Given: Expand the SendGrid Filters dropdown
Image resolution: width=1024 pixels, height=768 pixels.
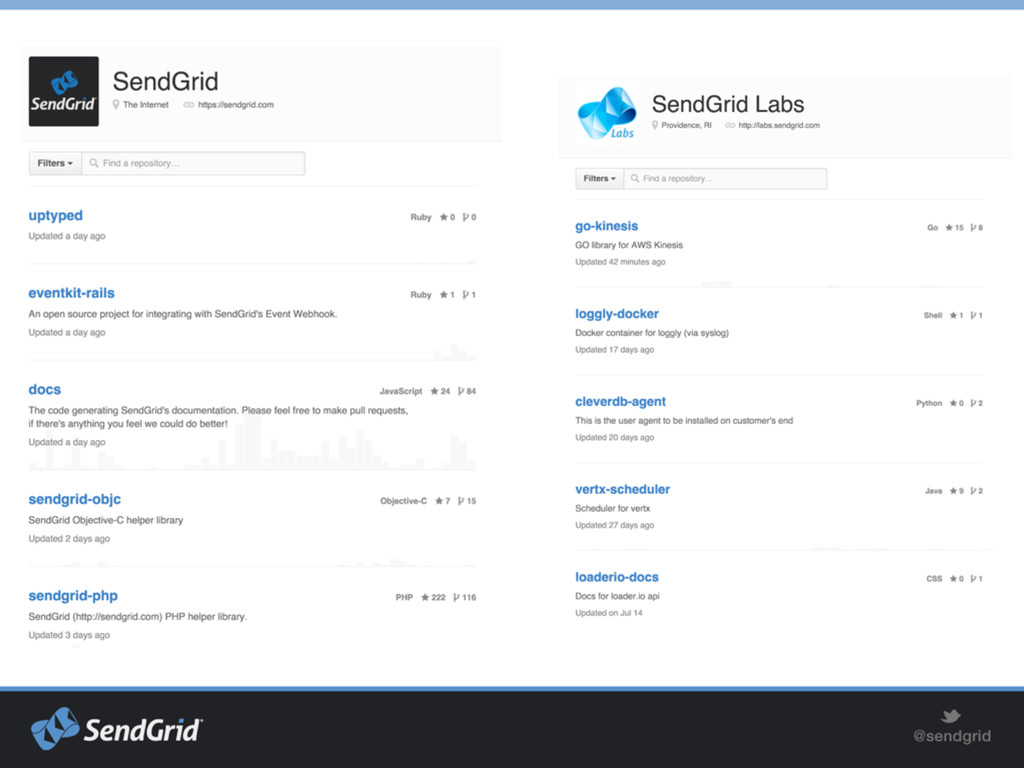Looking at the screenshot, I should pos(55,163).
